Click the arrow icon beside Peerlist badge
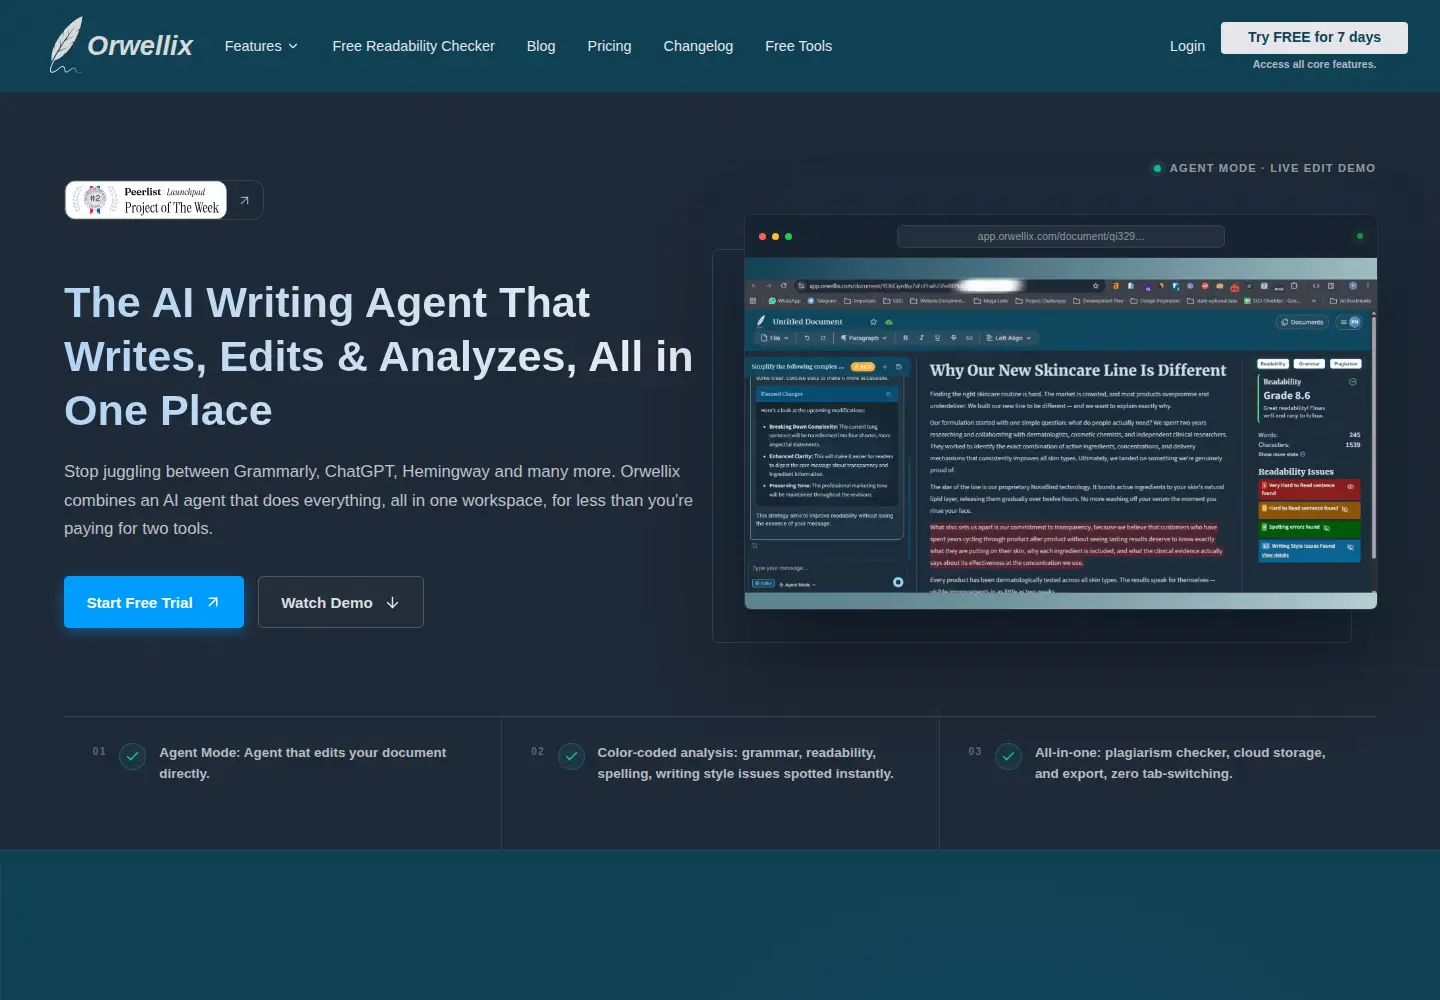This screenshot has height=1000, width=1440. (244, 200)
